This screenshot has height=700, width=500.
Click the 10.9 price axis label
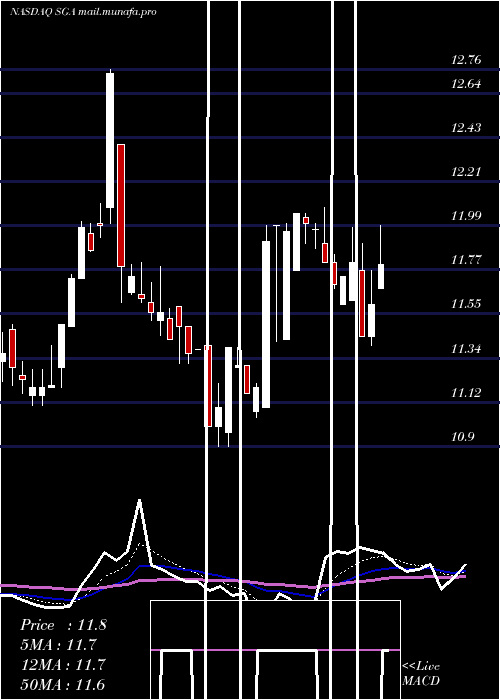point(462,437)
